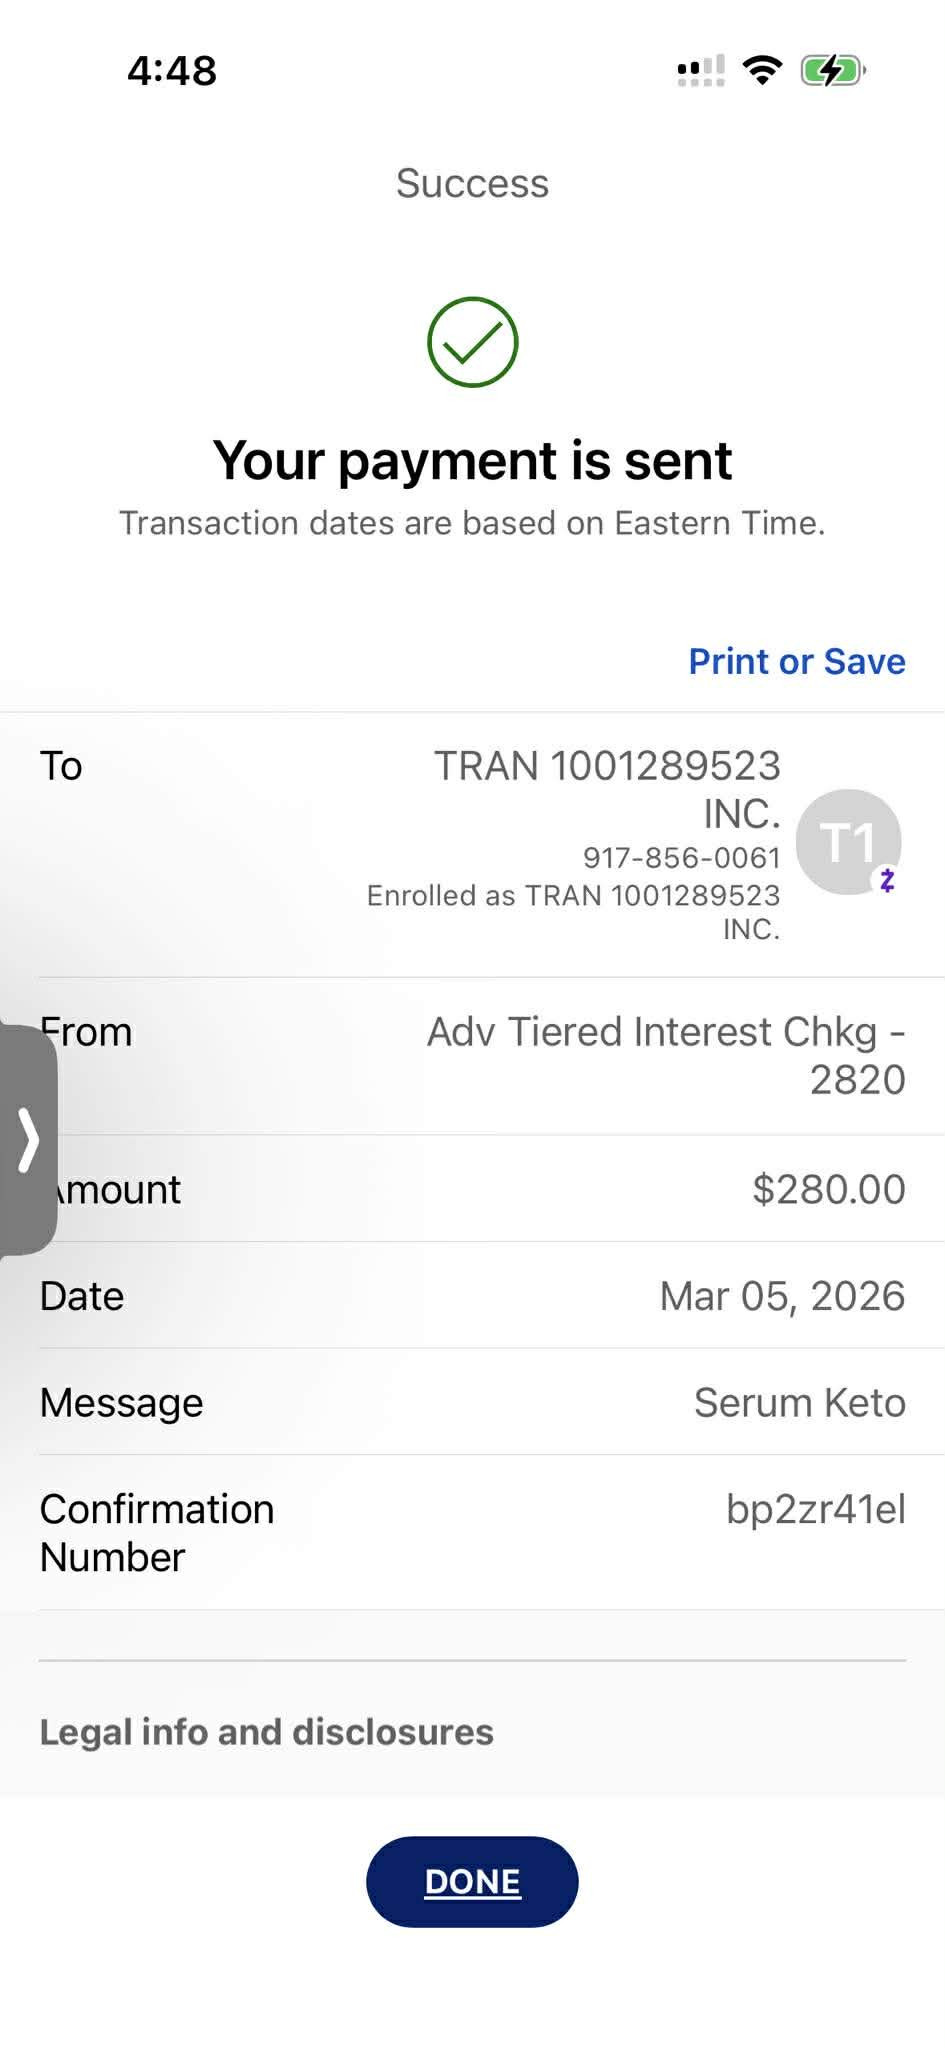Tap the Print or Save link
The image size is (945, 2048).
[796, 661]
